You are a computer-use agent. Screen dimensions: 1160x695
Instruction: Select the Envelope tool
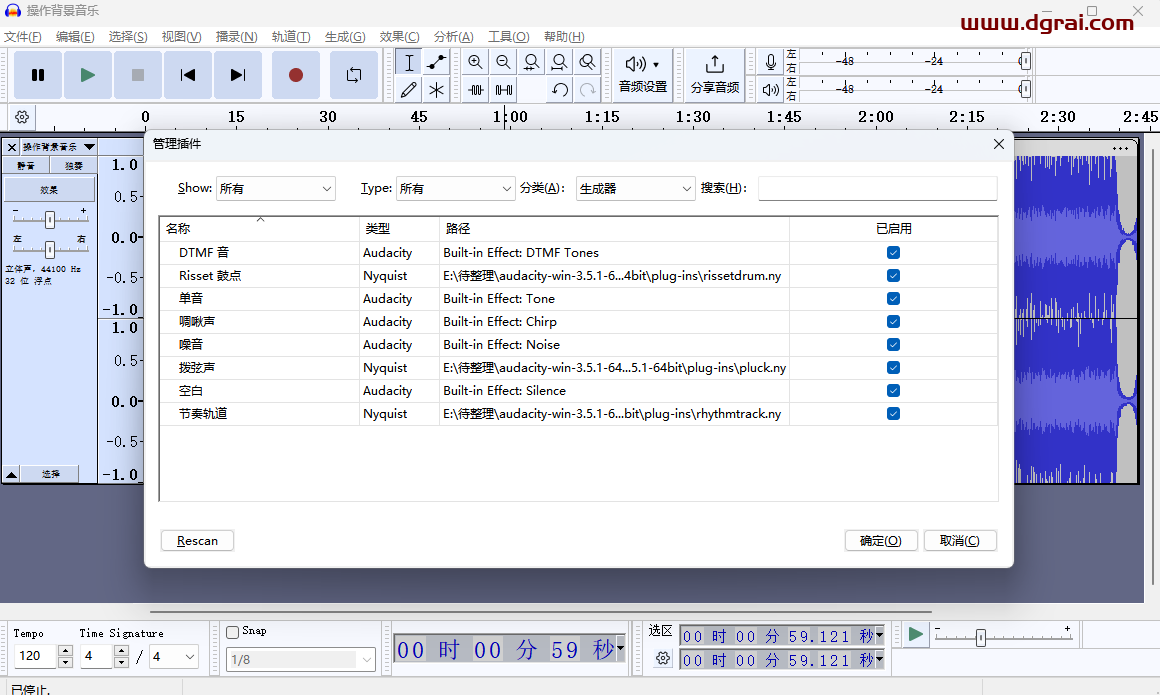pos(436,62)
